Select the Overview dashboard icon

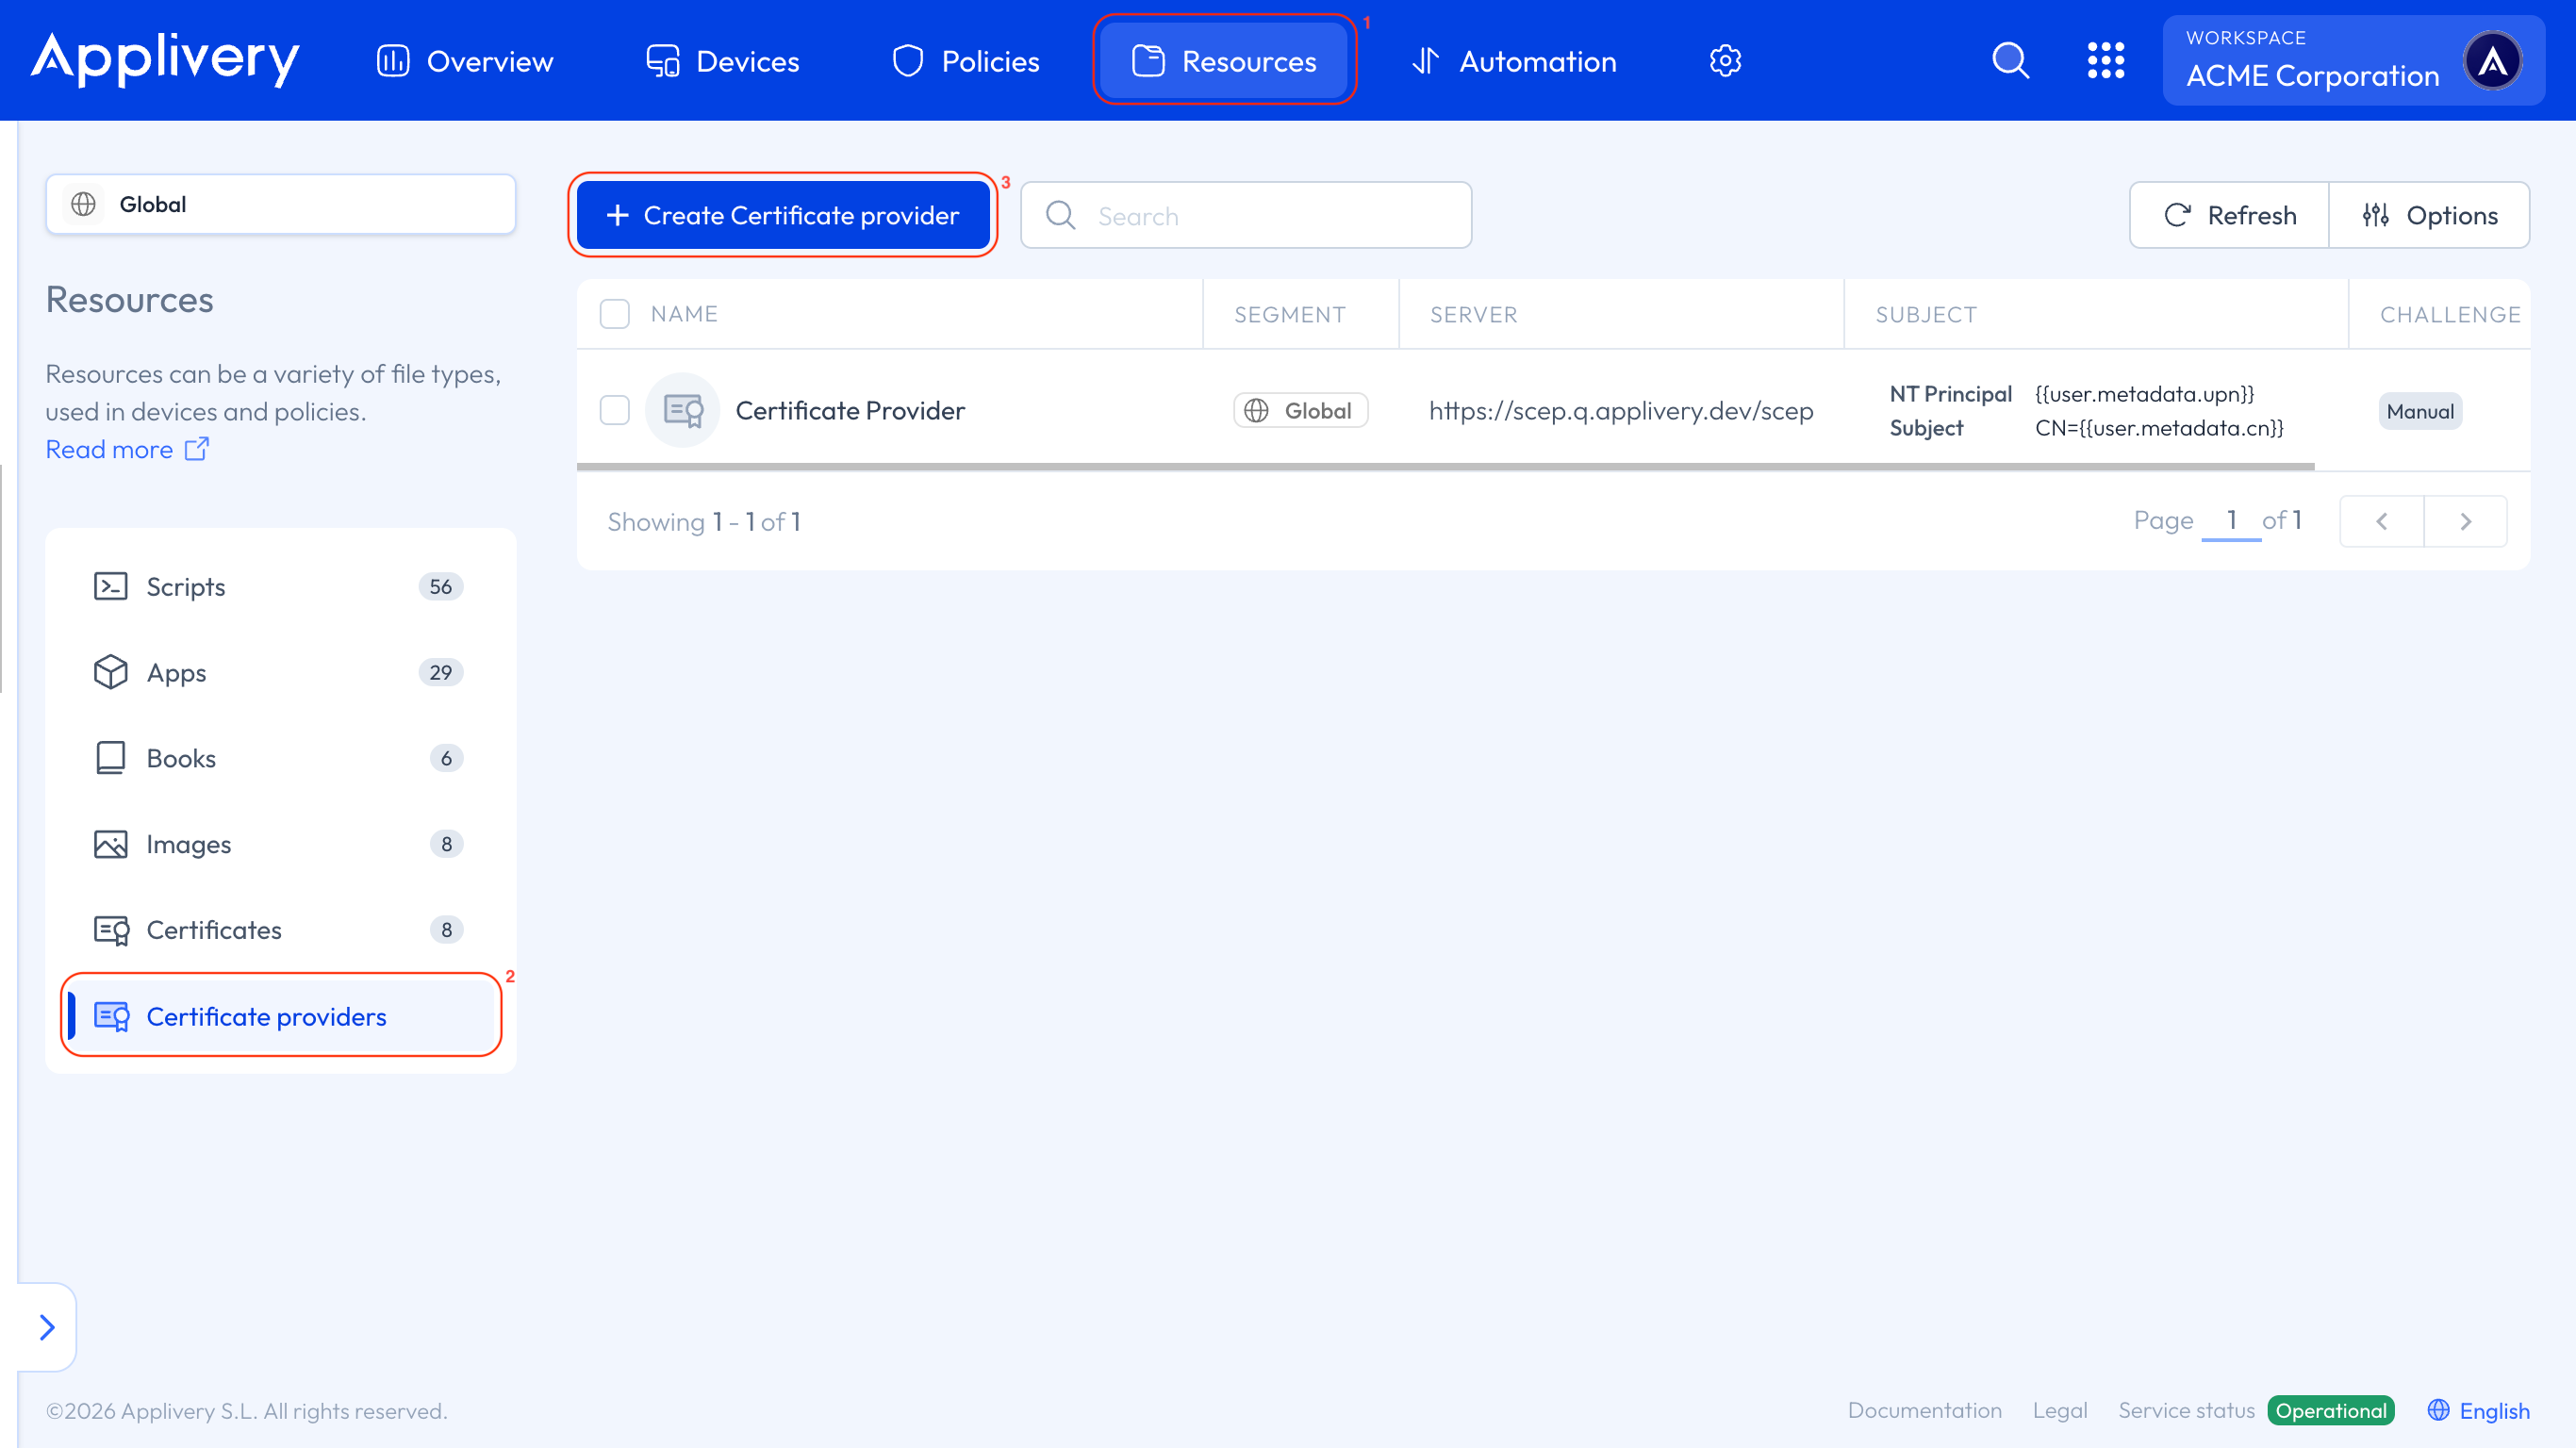393,60
